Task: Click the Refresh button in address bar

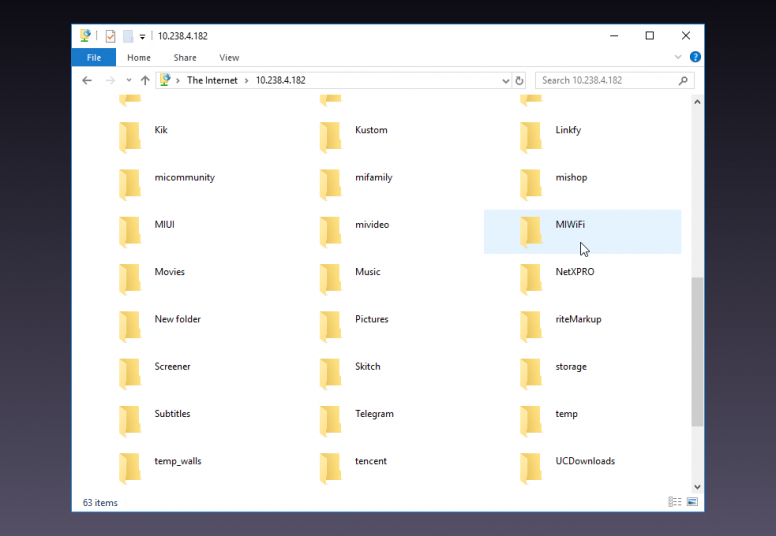Action: [x=519, y=80]
